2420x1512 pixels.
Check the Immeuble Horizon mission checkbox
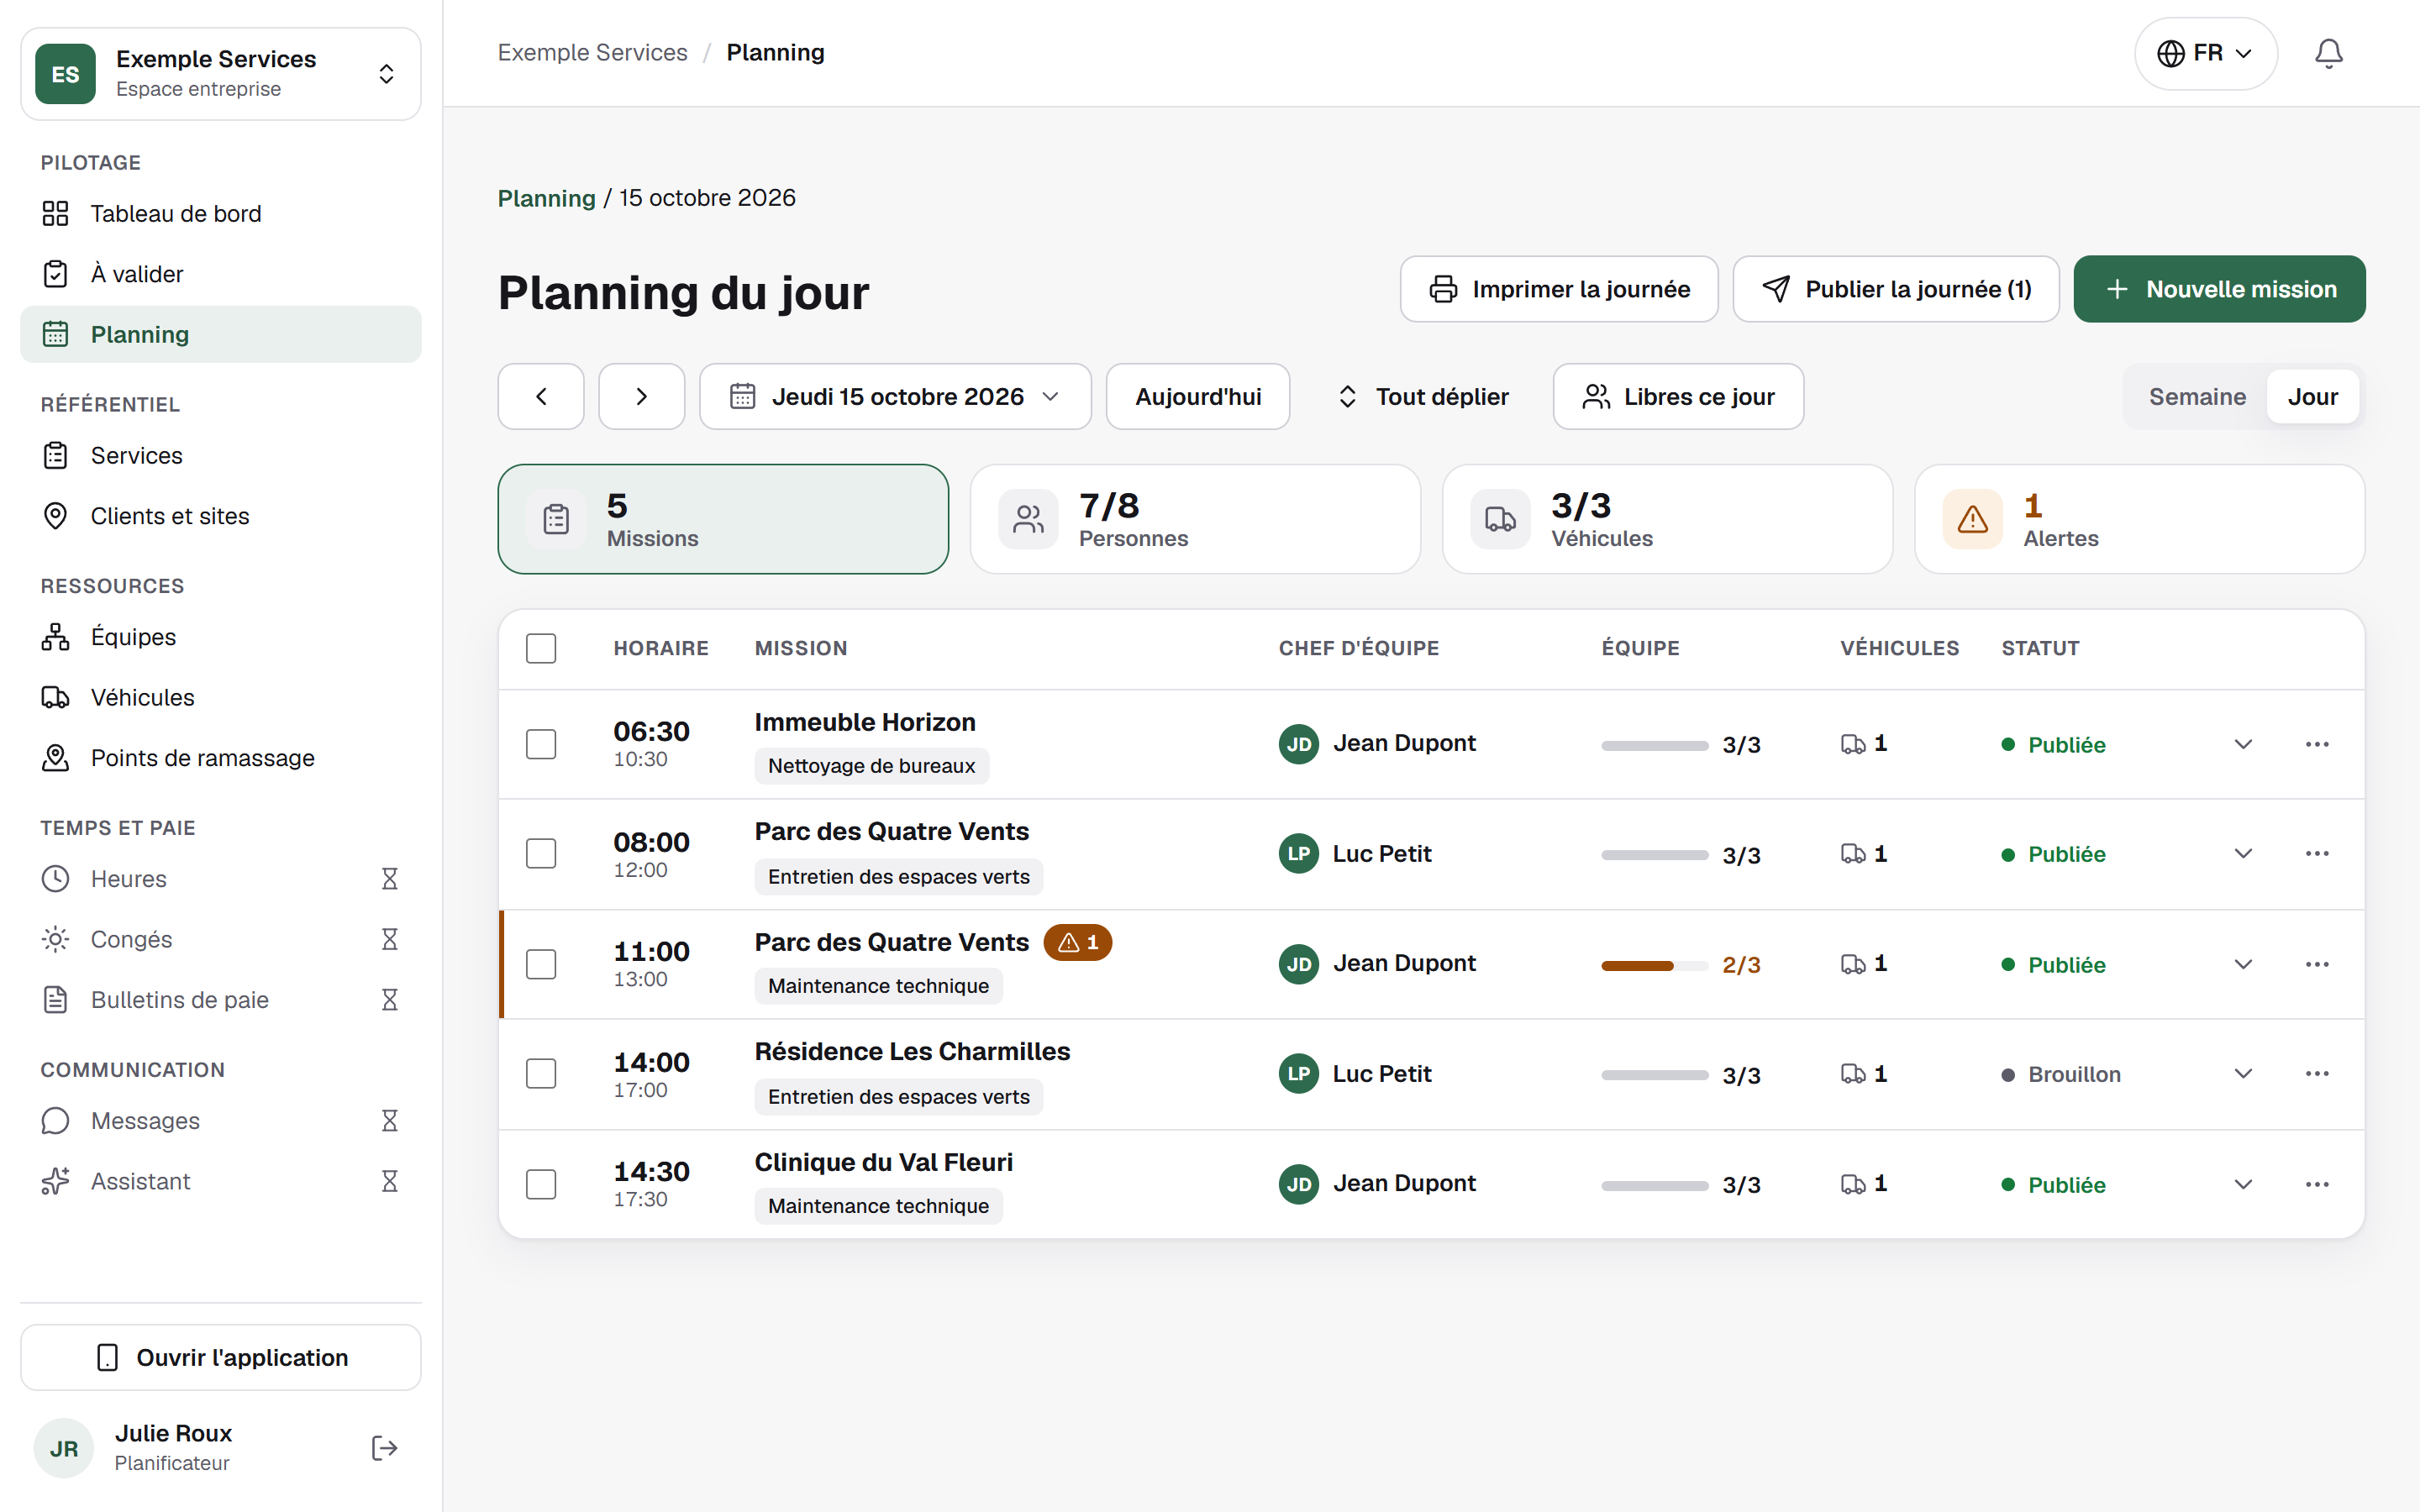coord(541,744)
